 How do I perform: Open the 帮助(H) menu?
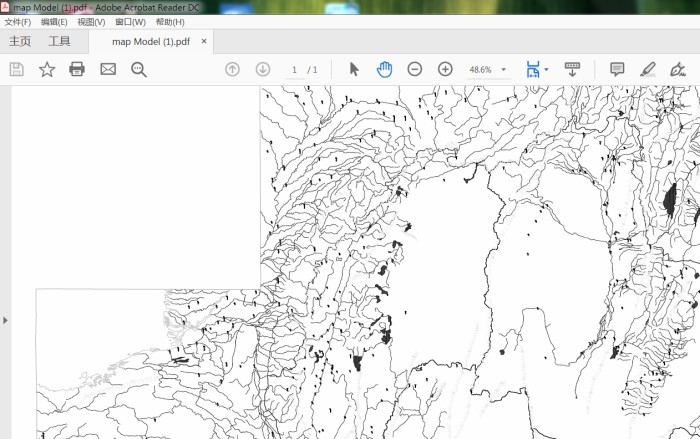(170, 22)
